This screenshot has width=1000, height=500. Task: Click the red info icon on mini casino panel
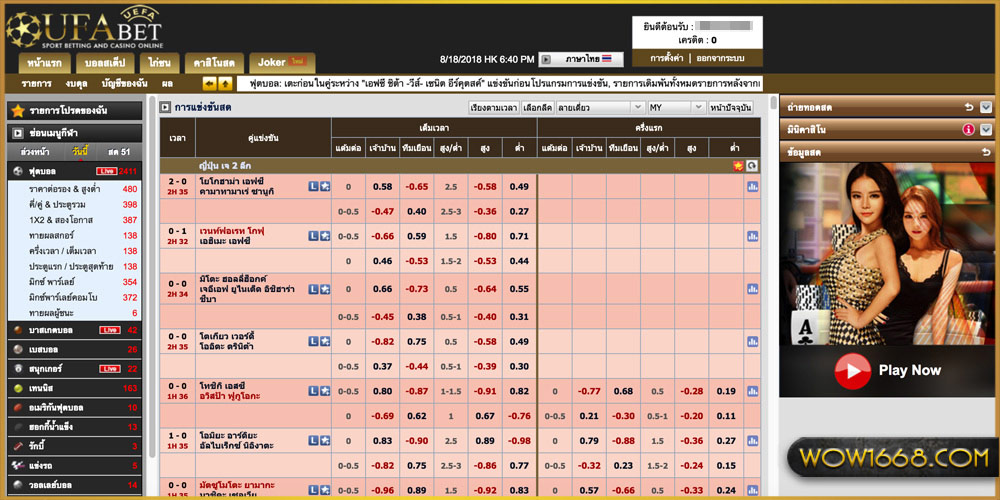point(968,130)
